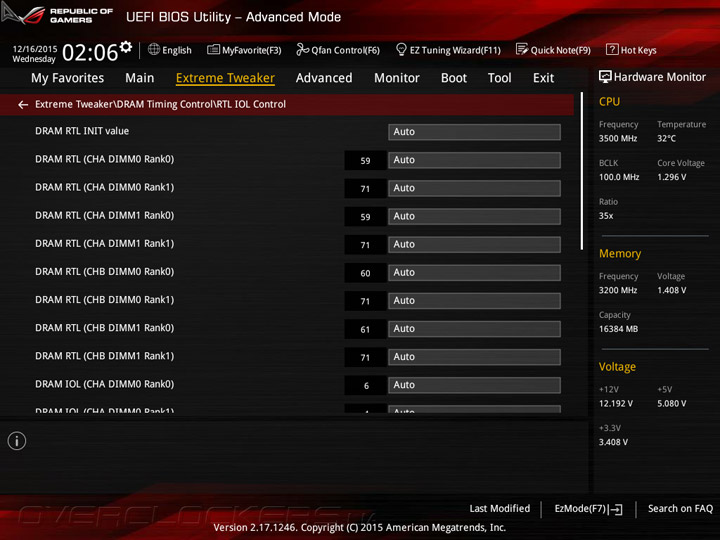This screenshot has width=720, height=540.
Task: Edit Auto field for CHB DIMM1 Rank1 RTL
Action: coord(474,357)
